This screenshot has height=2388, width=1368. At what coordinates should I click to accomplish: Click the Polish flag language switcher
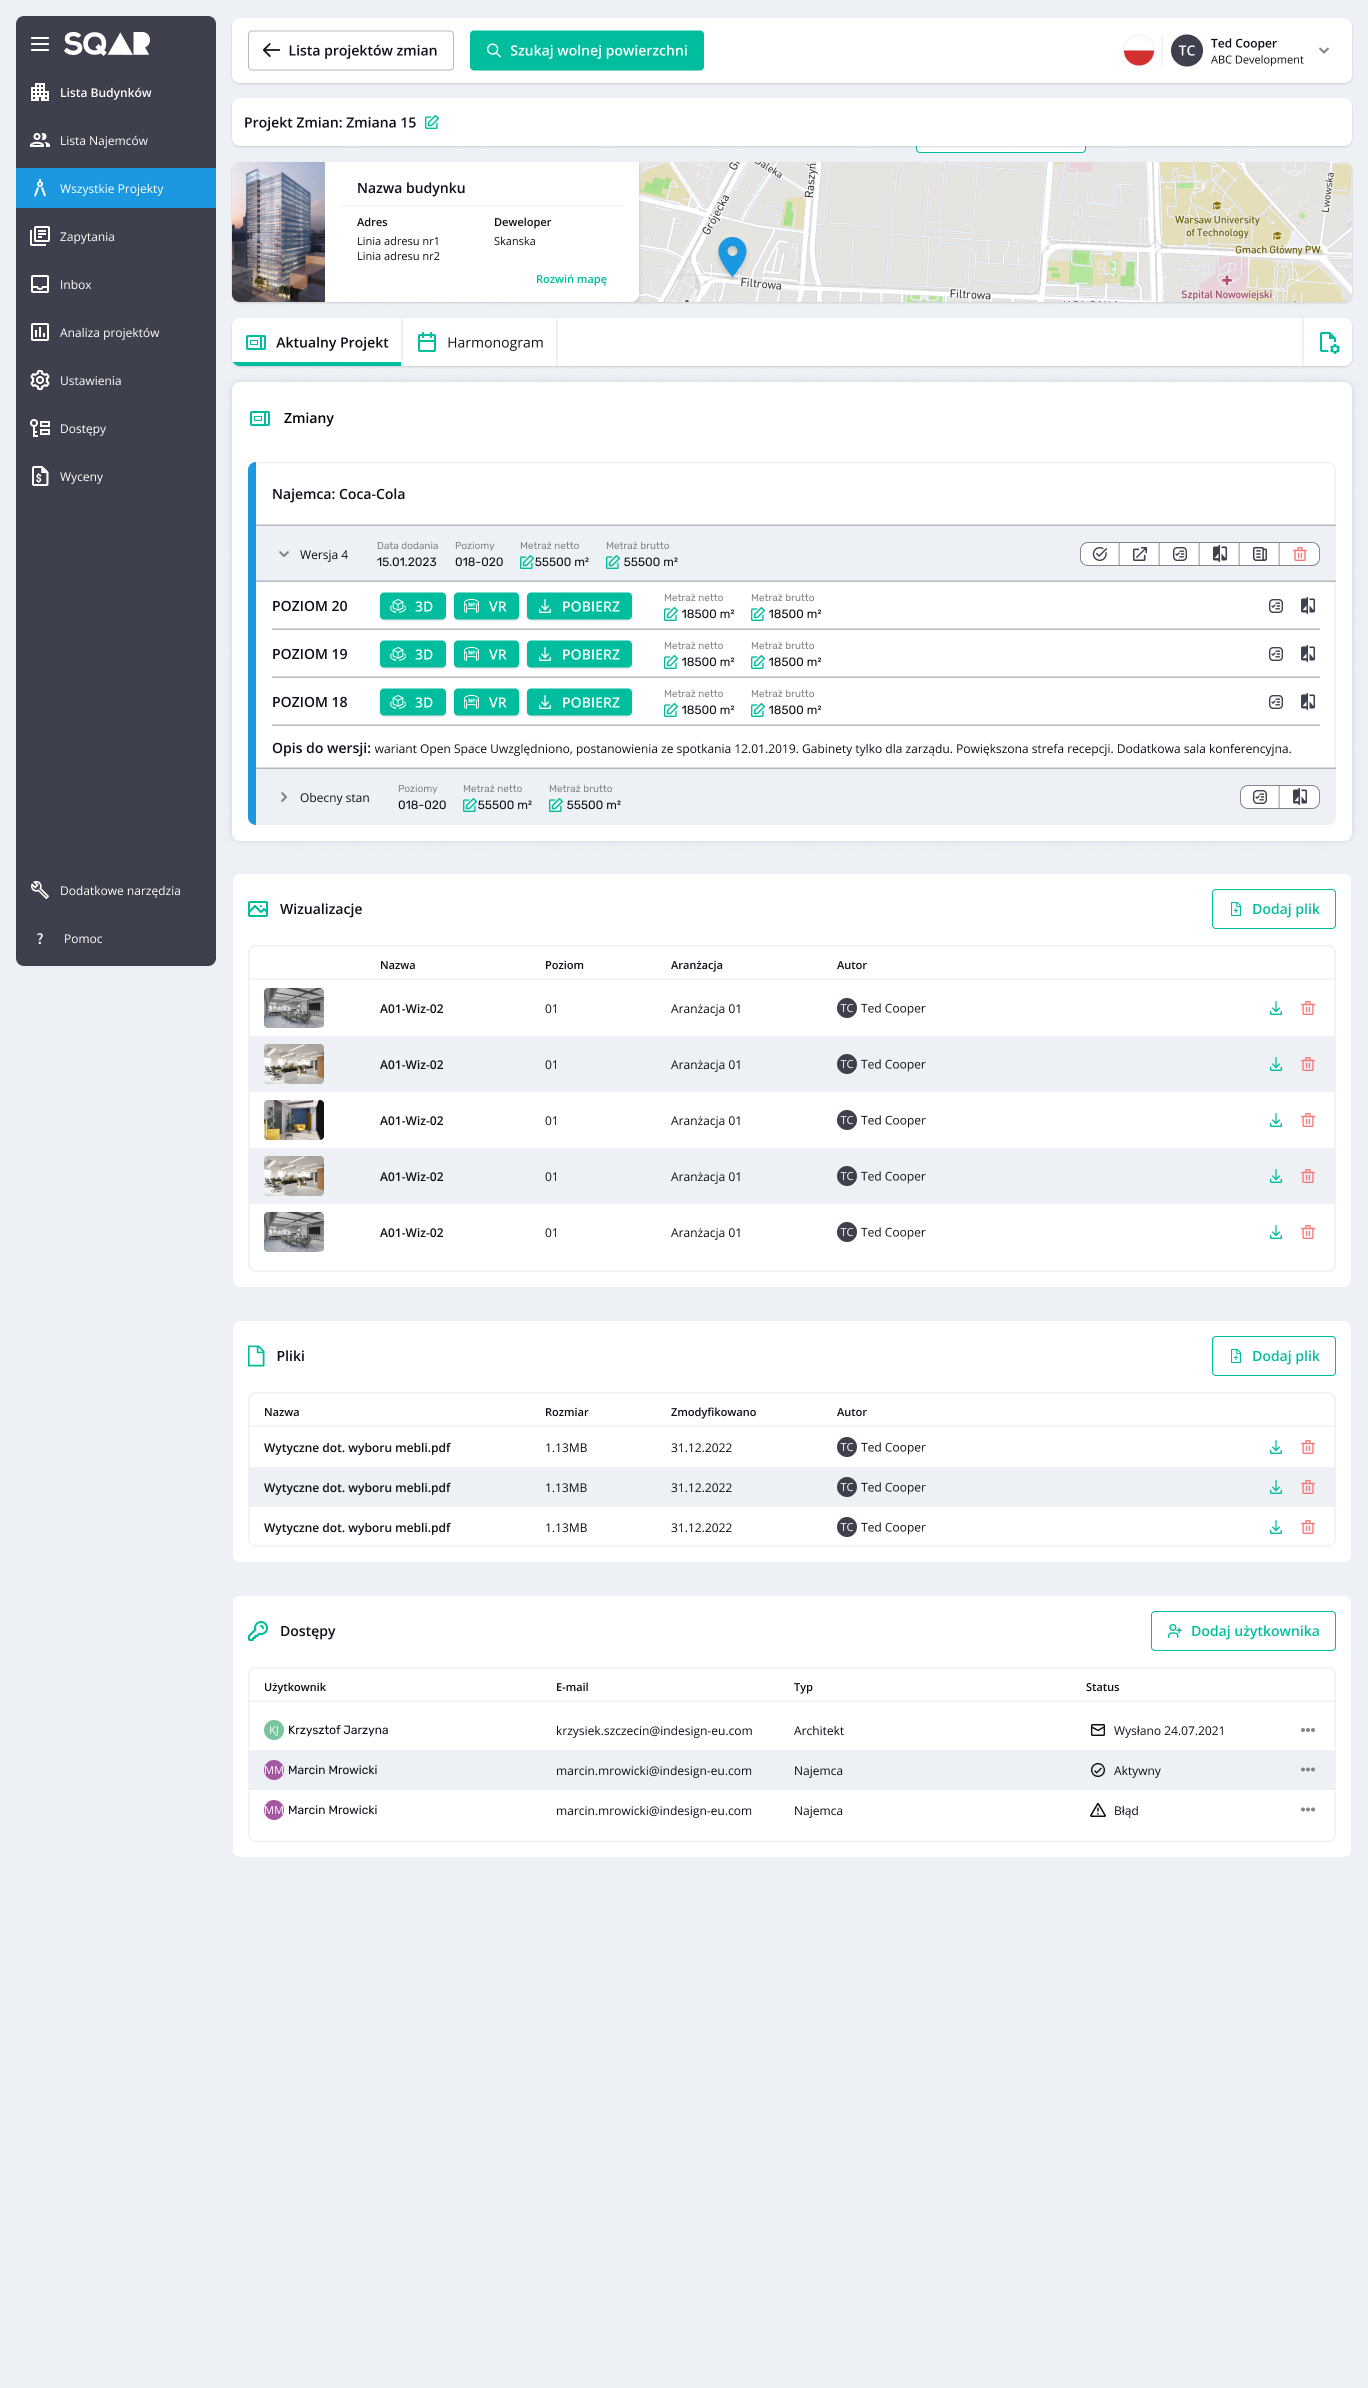(1138, 51)
